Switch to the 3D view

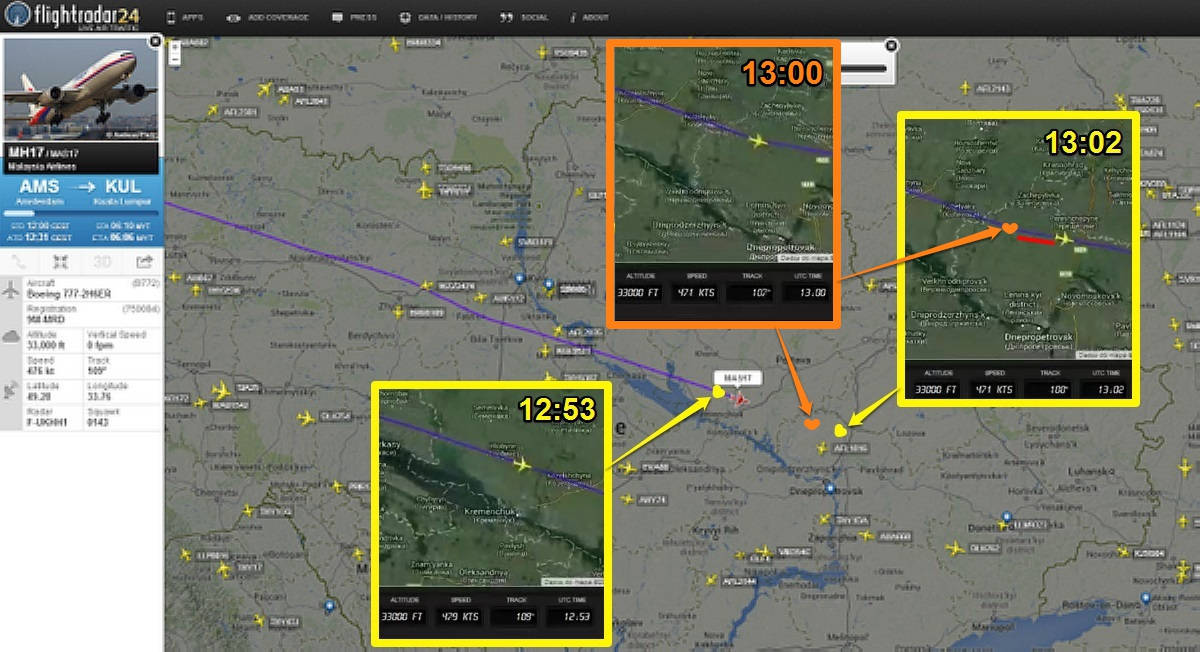[101, 262]
